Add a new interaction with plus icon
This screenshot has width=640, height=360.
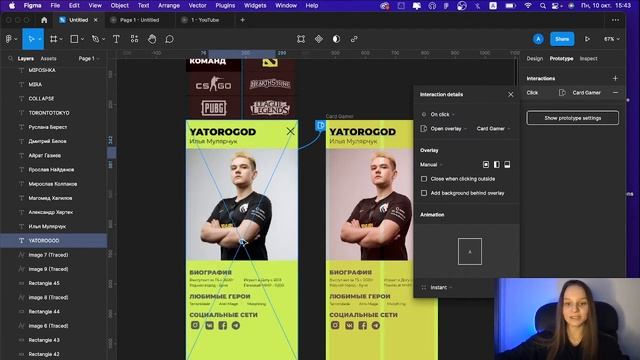(615, 78)
